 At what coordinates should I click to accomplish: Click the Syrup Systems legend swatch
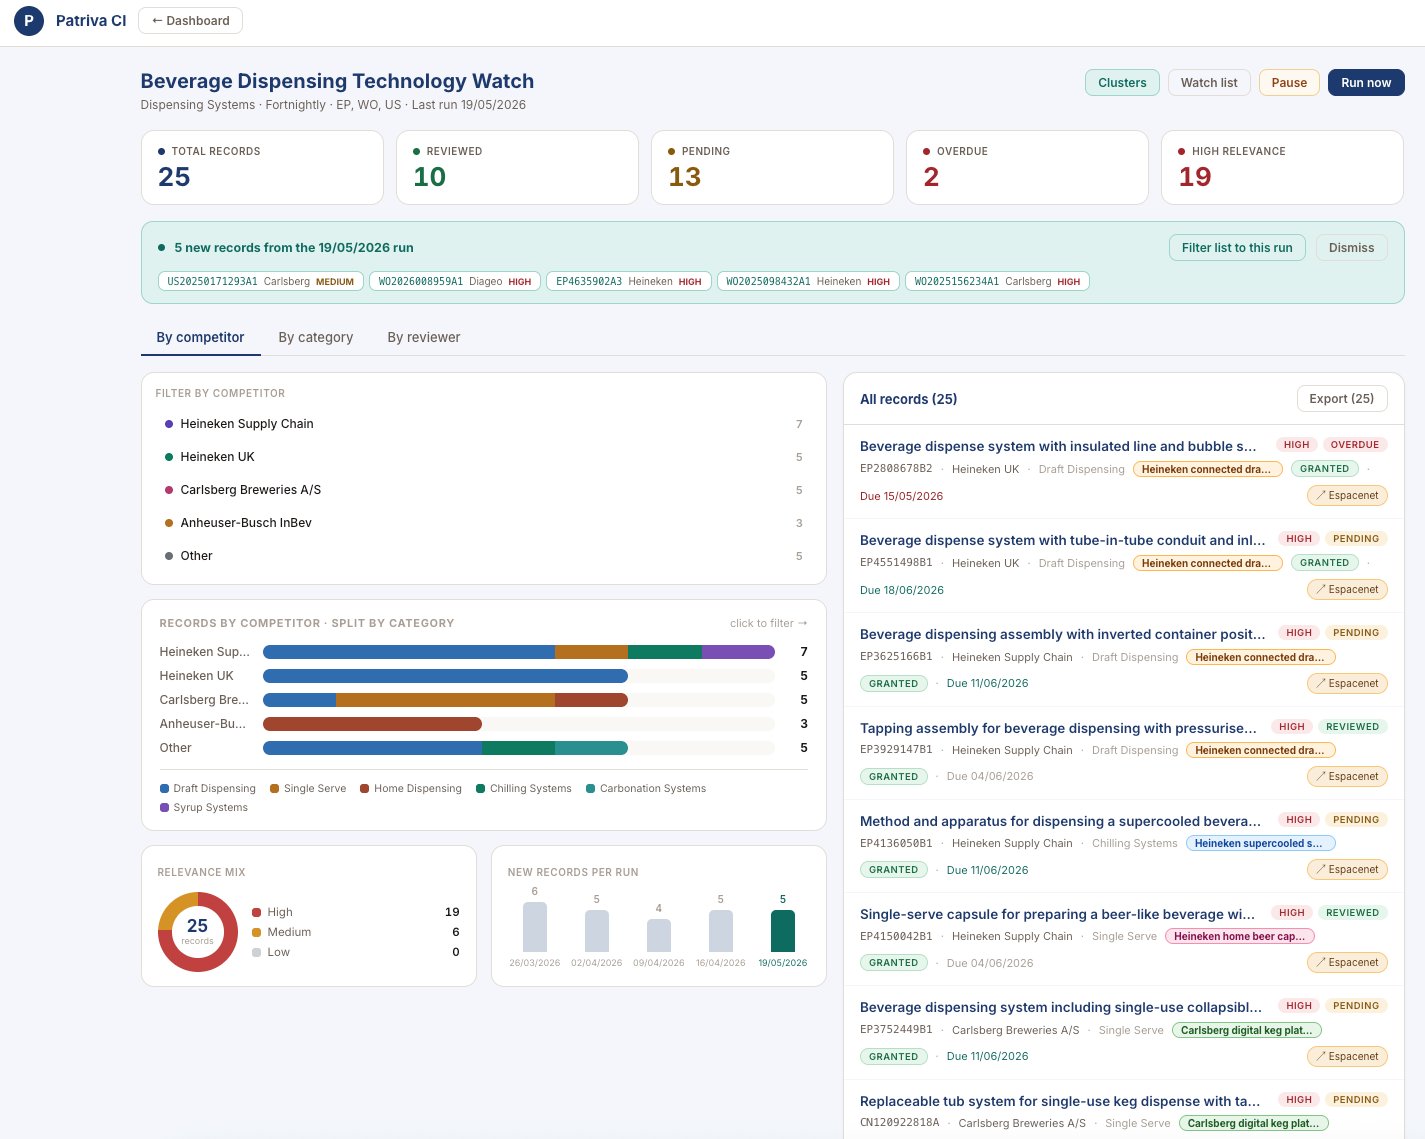(165, 808)
